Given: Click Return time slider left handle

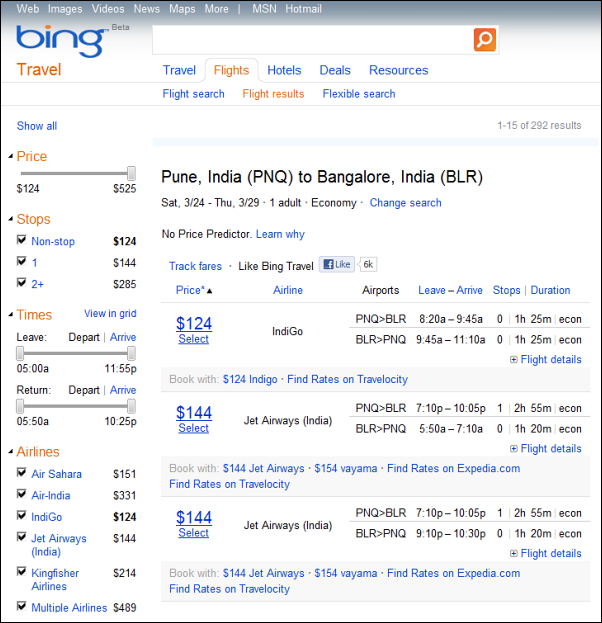Looking at the screenshot, I should (20, 406).
